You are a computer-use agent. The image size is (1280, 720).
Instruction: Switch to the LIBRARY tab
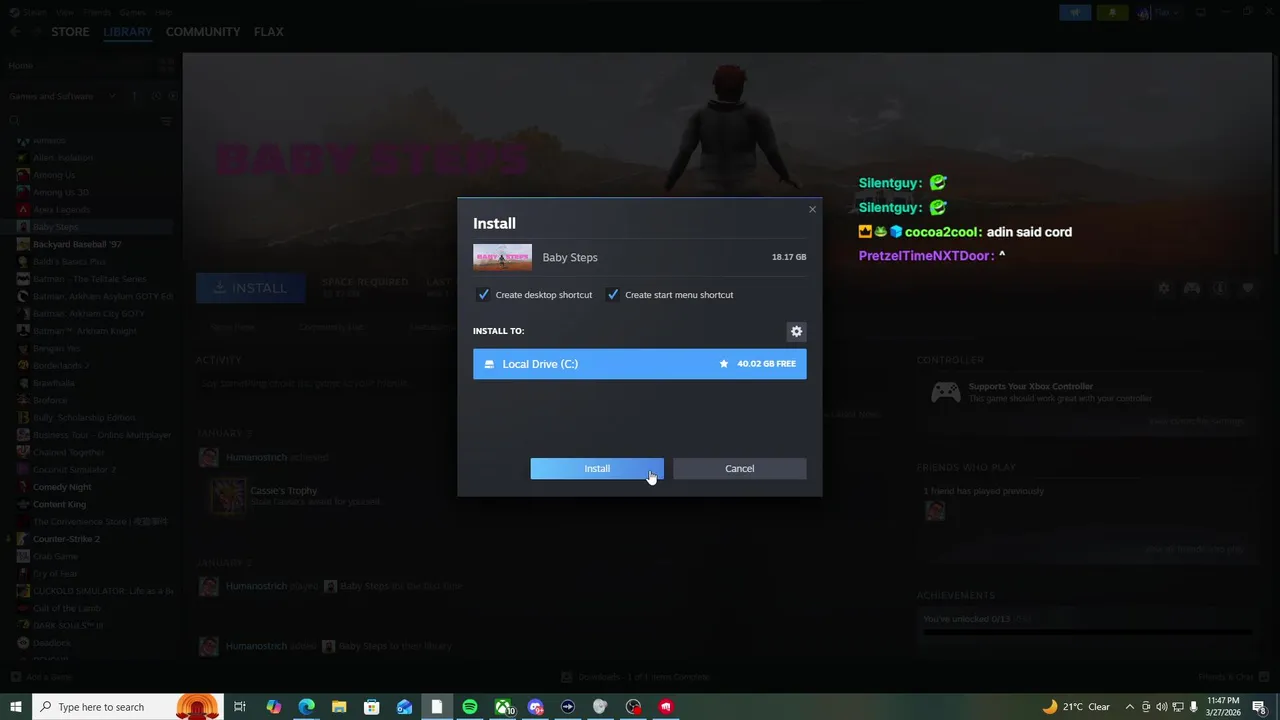128,32
